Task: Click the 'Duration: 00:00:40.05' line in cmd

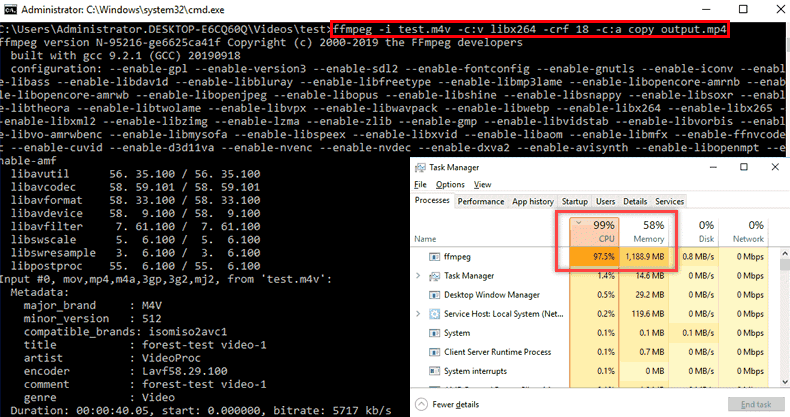Action: pos(201,410)
